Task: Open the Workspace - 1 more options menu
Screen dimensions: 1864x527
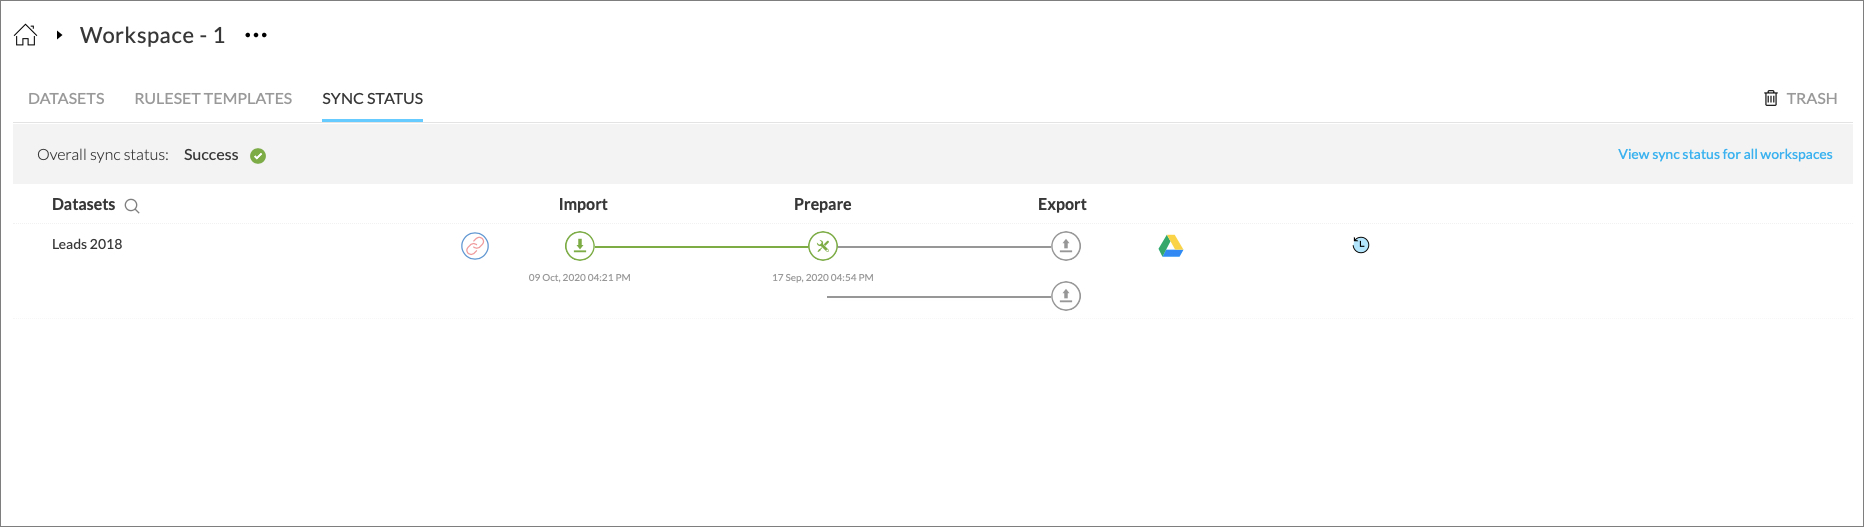Action: coord(256,35)
